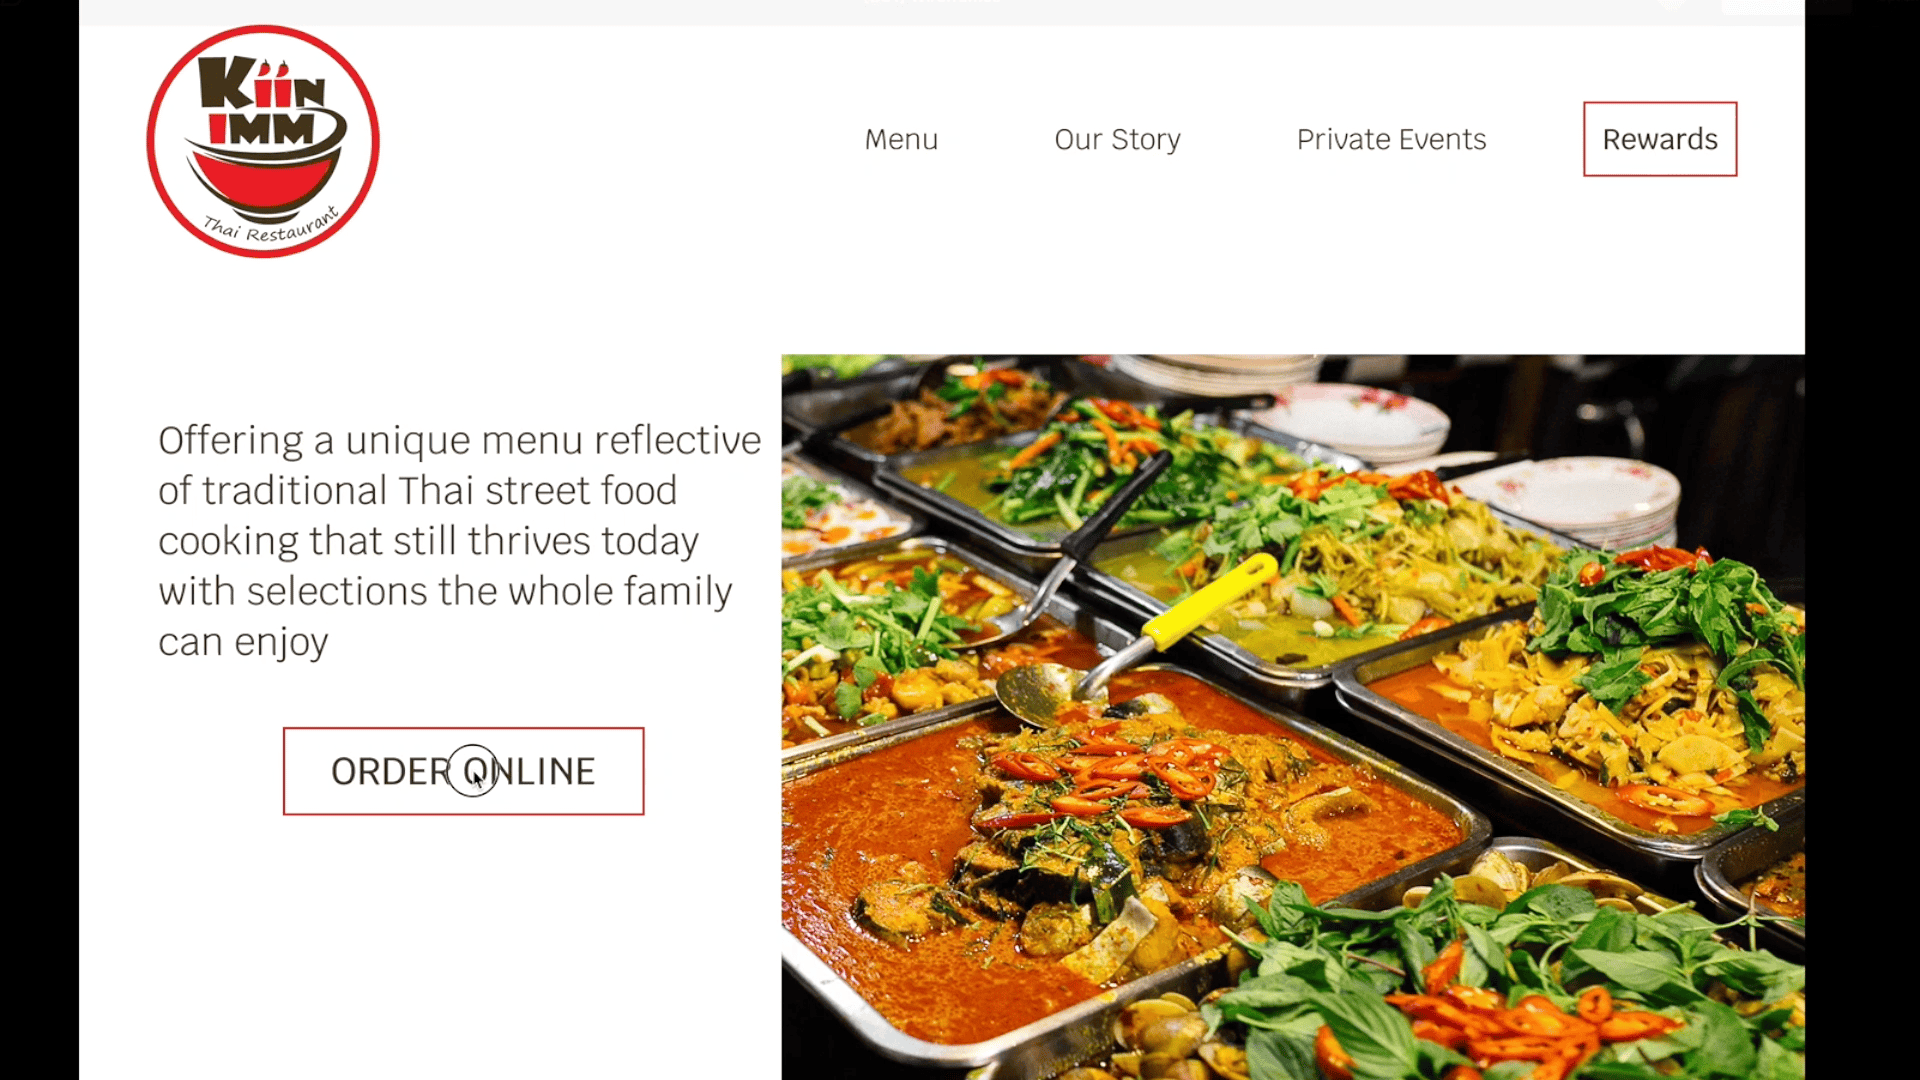Image resolution: width=1920 pixels, height=1080 pixels.
Task: Click the chili peppers above the logo lettering
Action: (273, 68)
